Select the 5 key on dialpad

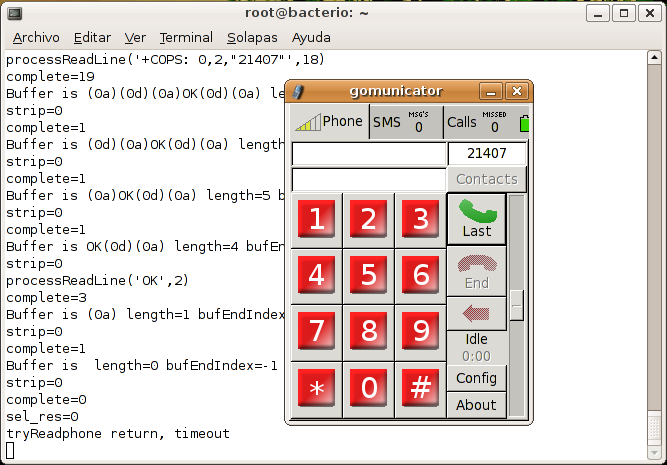(368, 275)
